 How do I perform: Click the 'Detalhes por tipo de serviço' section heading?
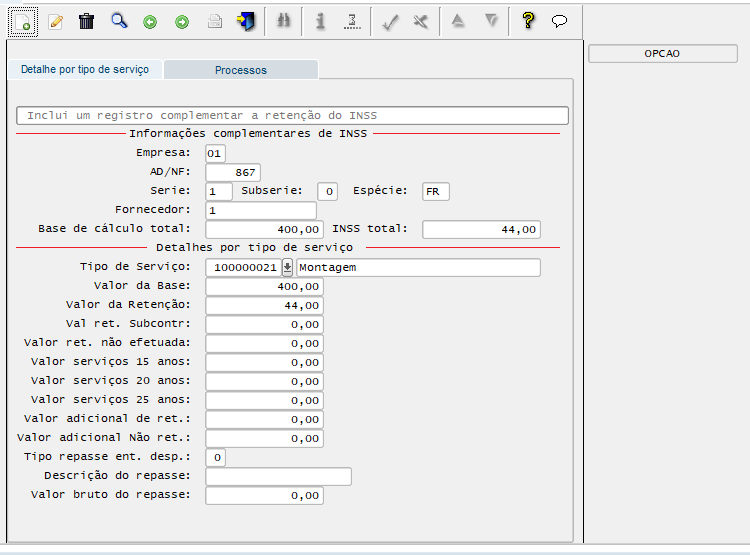(254, 247)
